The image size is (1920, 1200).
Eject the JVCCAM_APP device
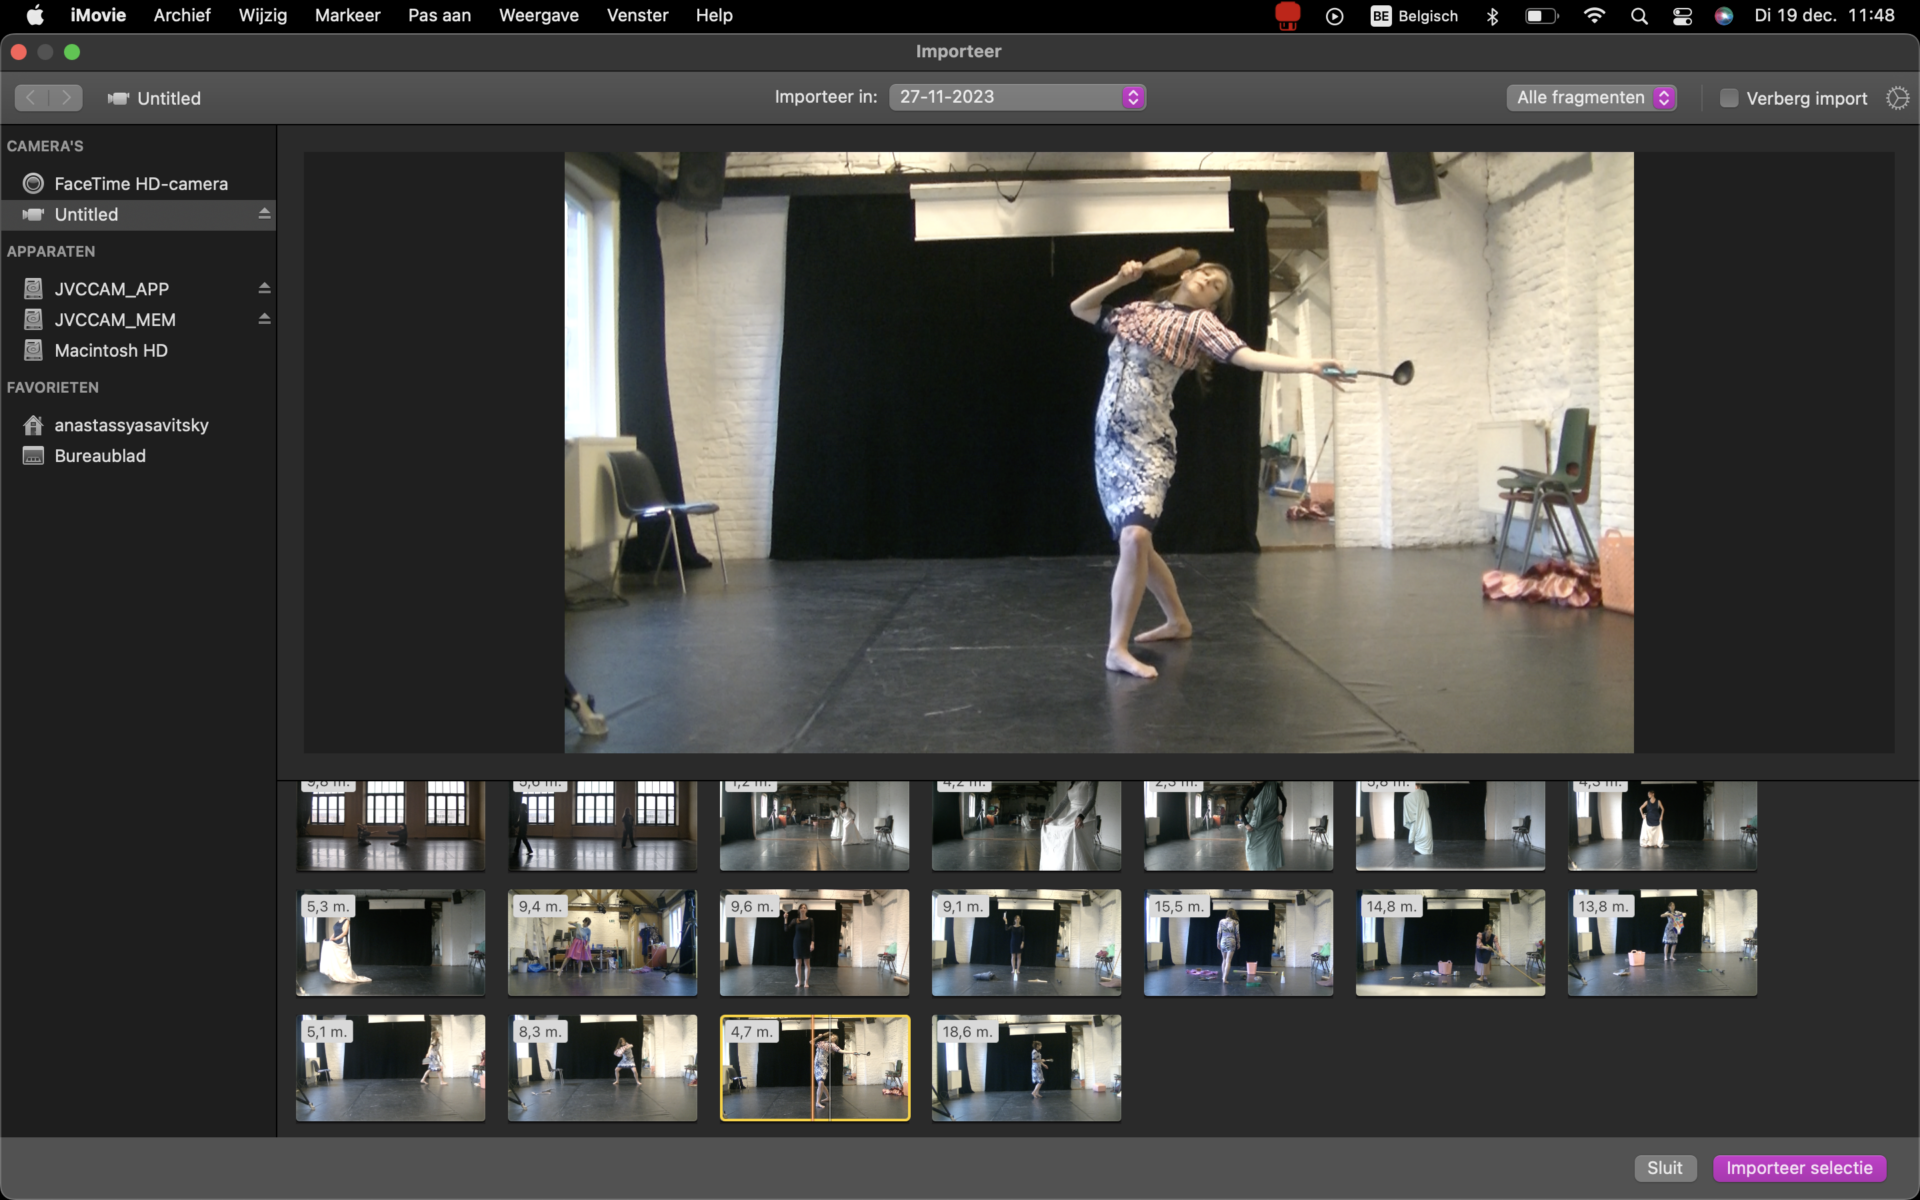[264, 288]
